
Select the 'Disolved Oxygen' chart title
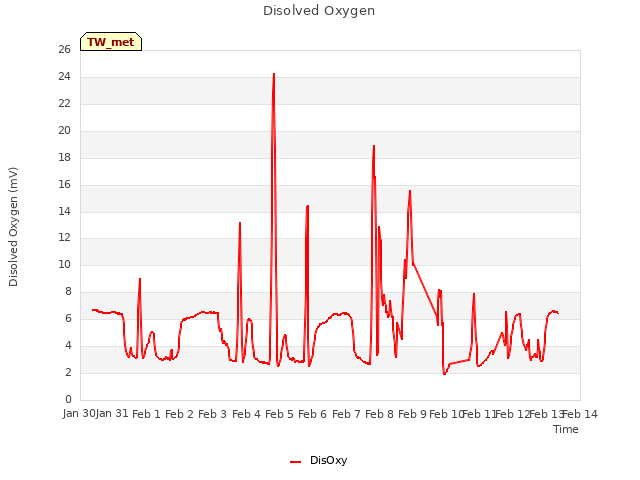pos(319,11)
